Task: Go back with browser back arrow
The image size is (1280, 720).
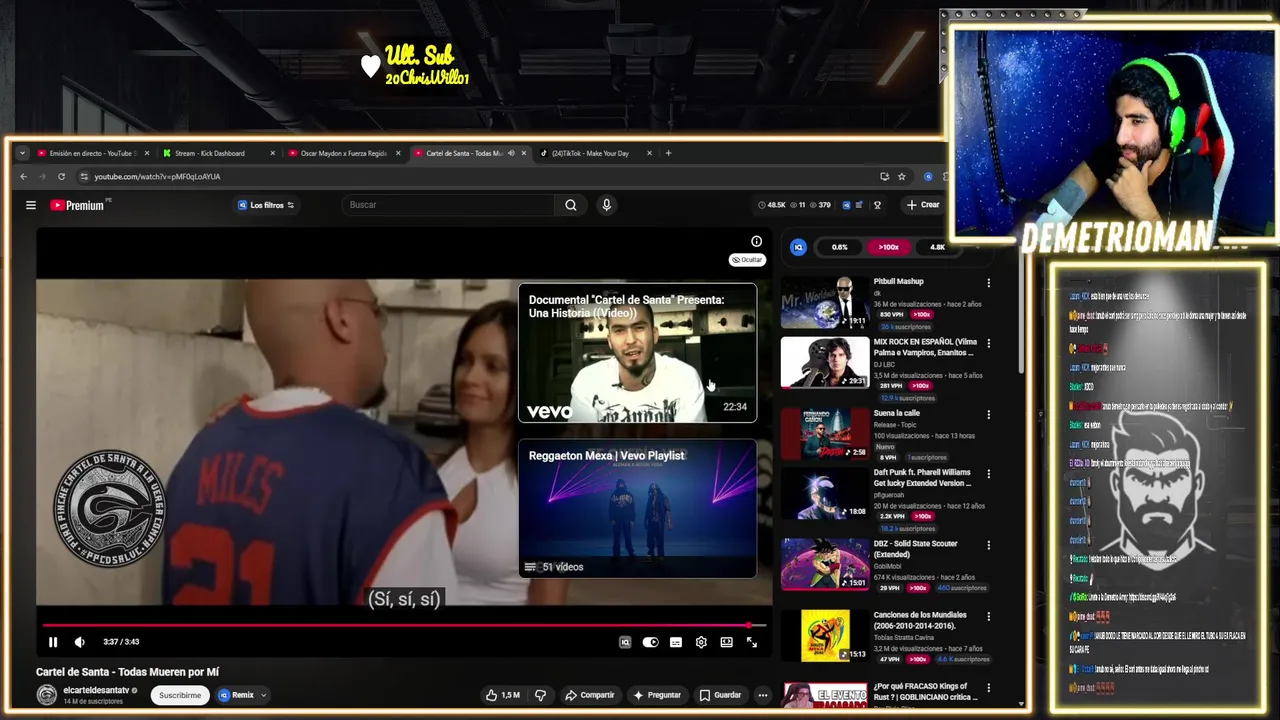Action: (24, 177)
